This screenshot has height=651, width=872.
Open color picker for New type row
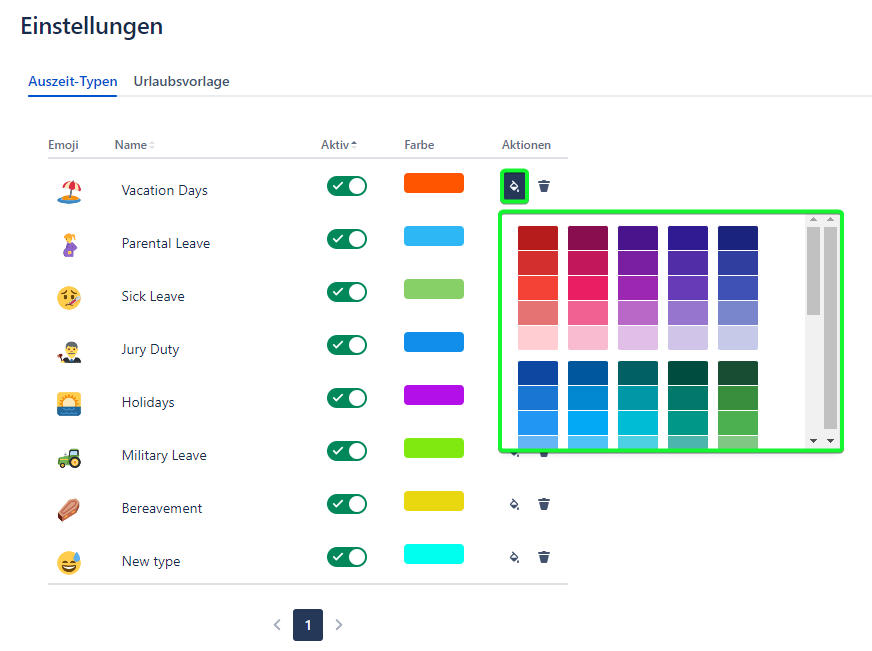(514, 557)
